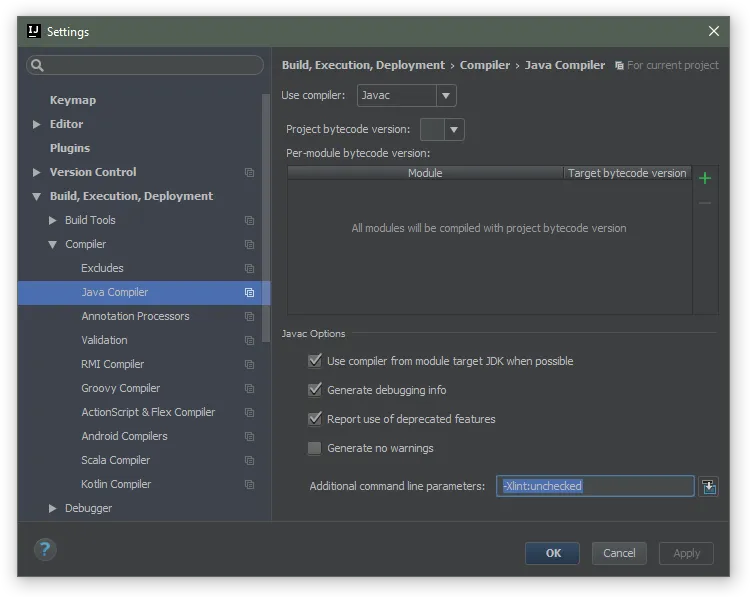Collapse the Compiler tree node
The image size is (750, 597).
(x=52, y=244)
